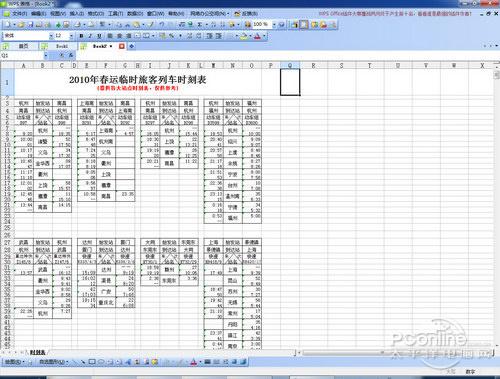The width and height of the screenshot is (500, 379).
Task: Click the 时刻表 sheet tab
Action: [x=37, y=352]
